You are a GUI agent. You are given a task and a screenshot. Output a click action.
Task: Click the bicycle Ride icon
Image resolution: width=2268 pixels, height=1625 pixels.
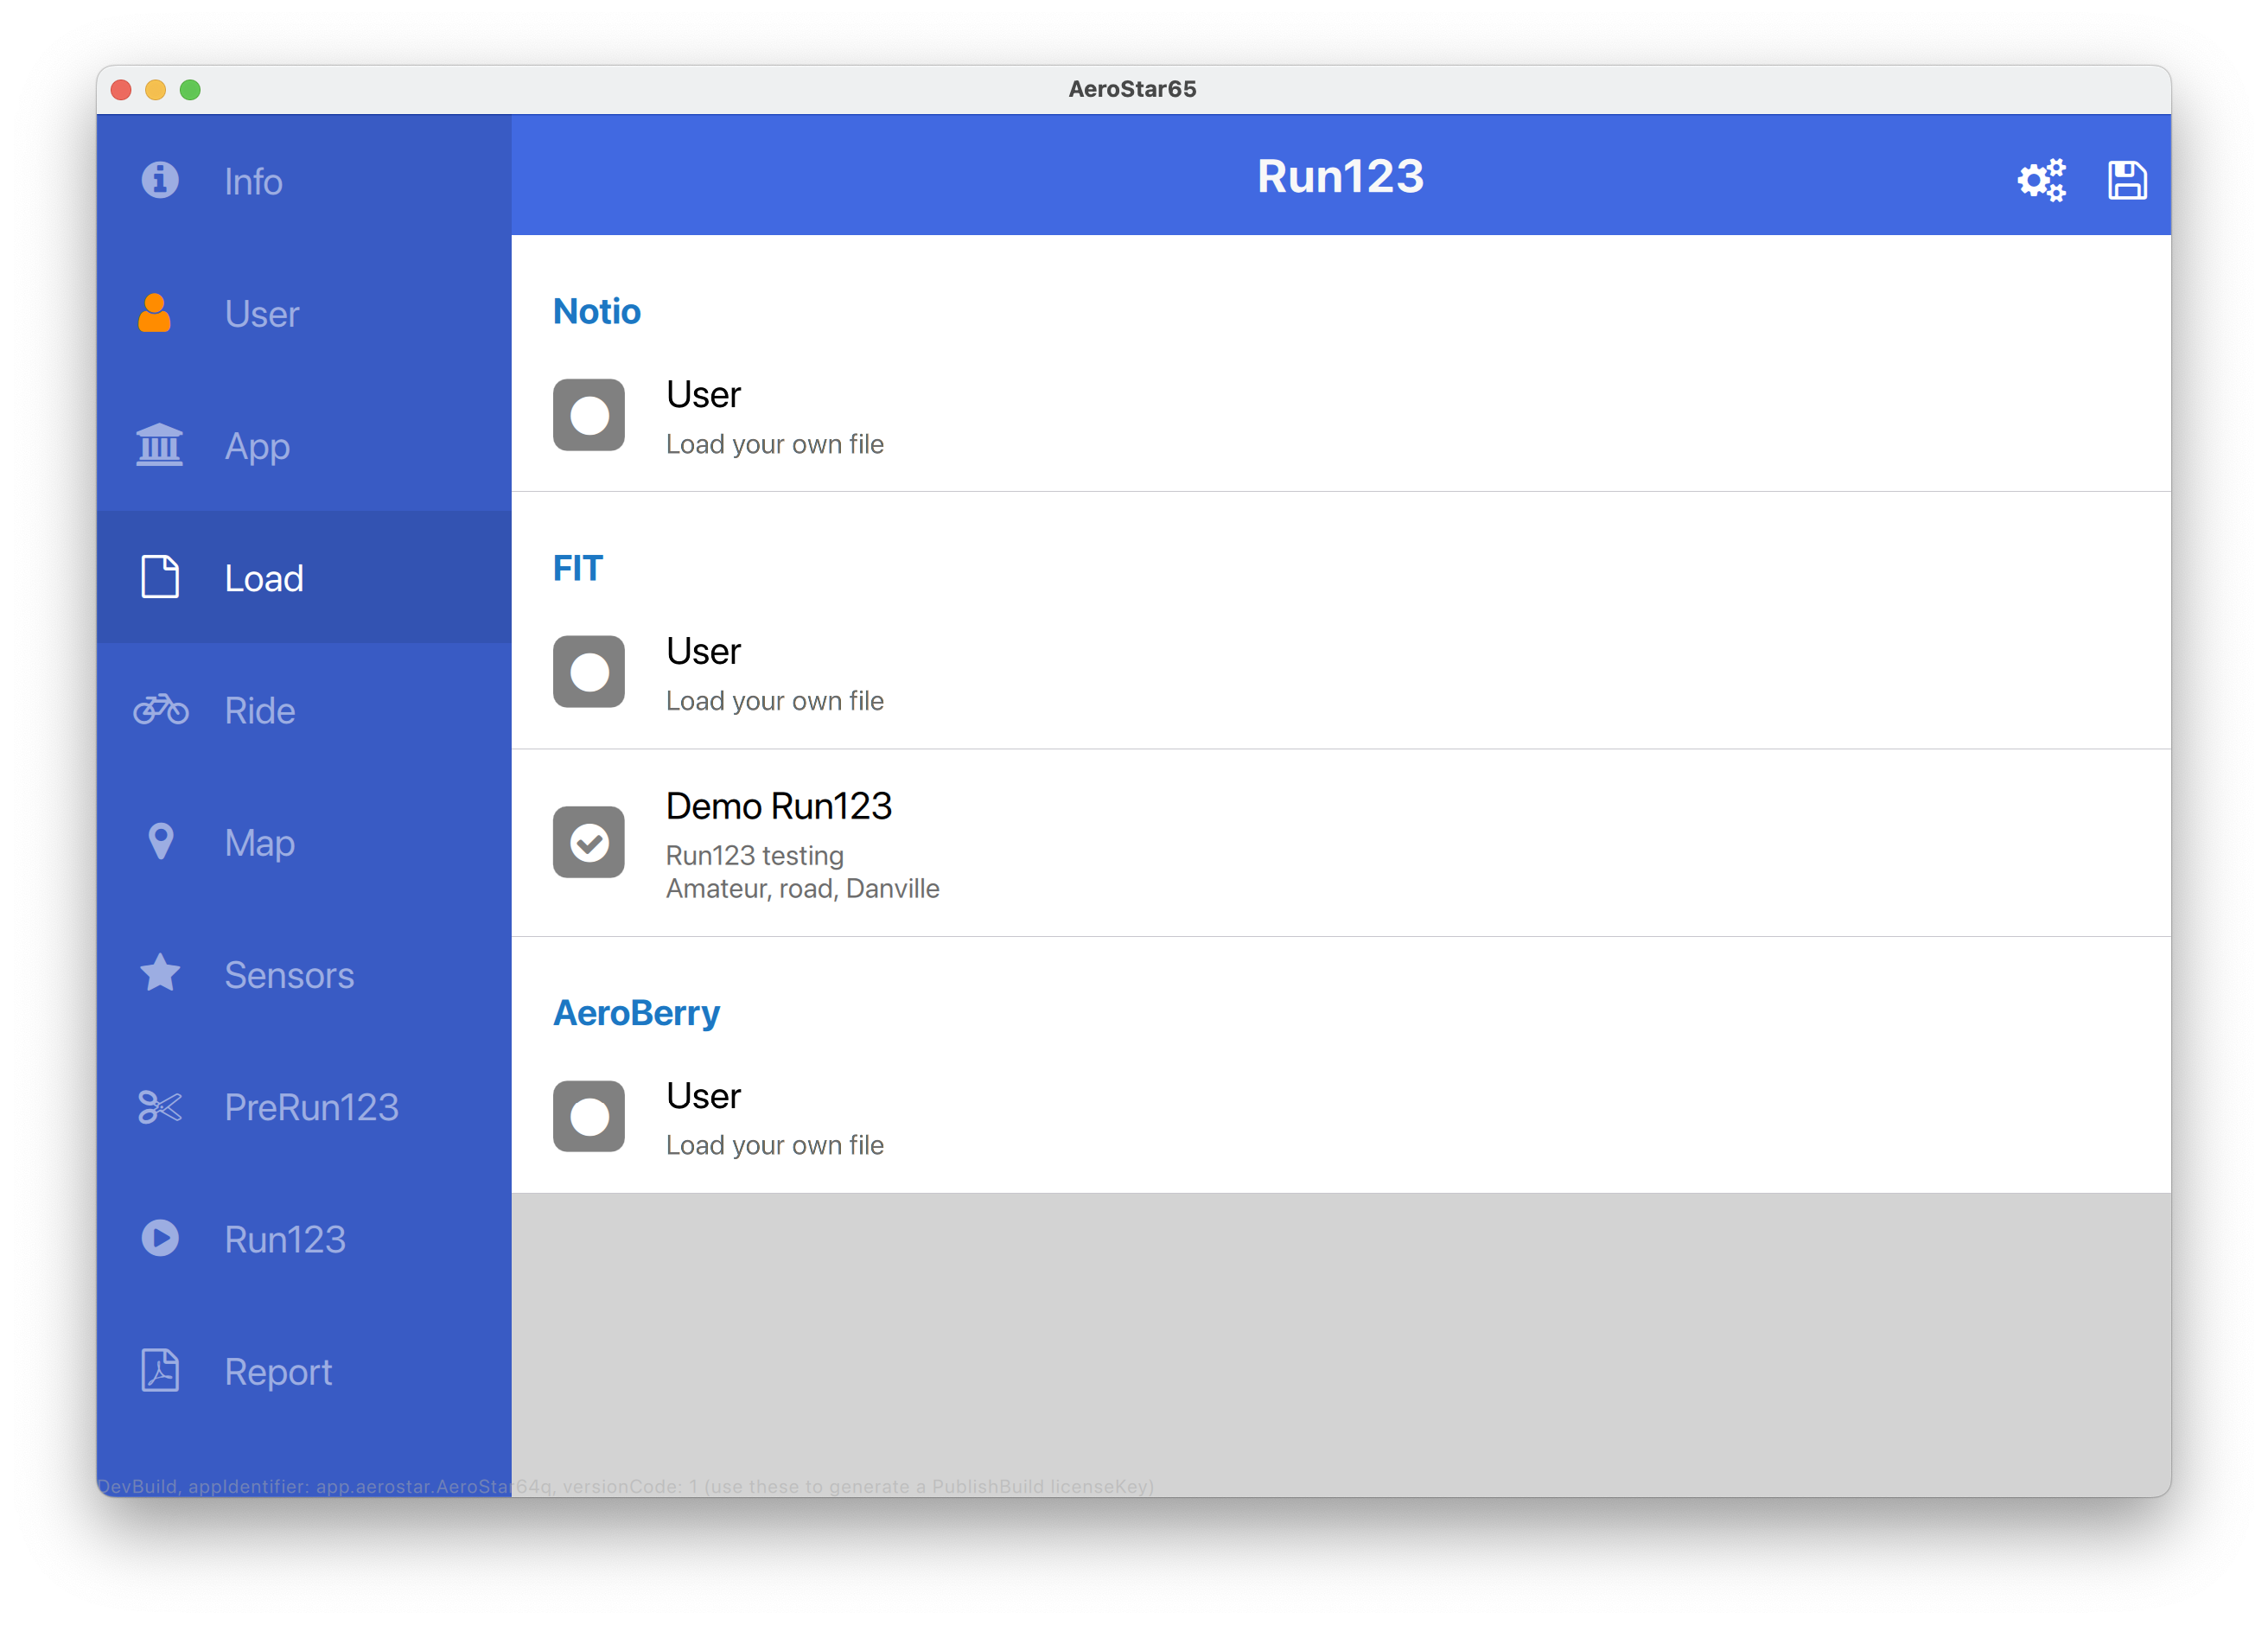click(161, 710)
